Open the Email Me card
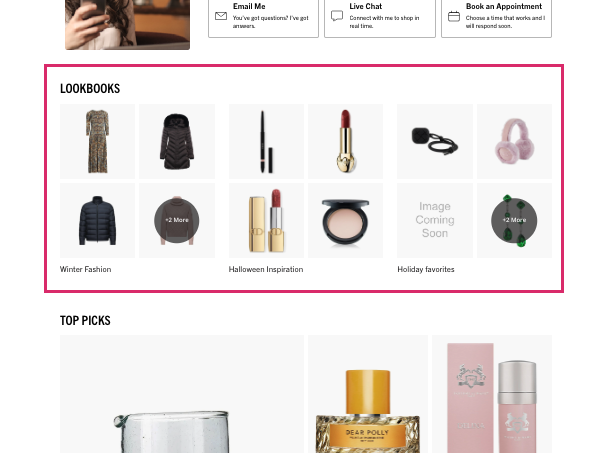This screenshot has width=606, height=453. click(x=264, y=17)
